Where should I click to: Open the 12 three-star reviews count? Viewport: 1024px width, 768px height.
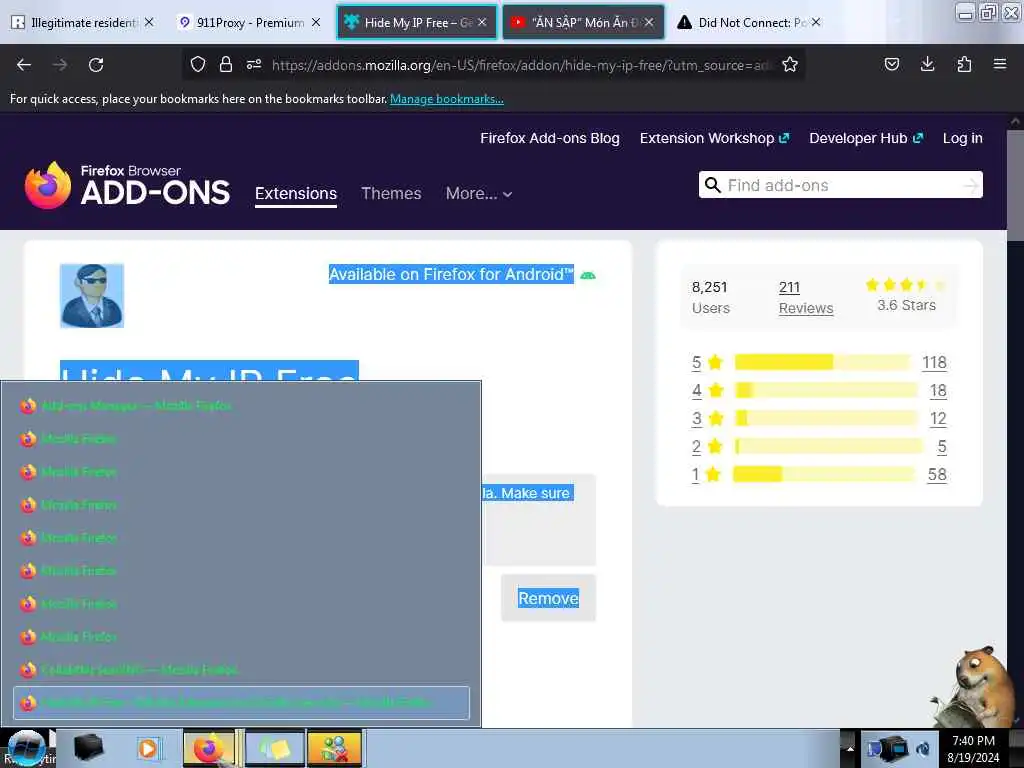point(938,419)
